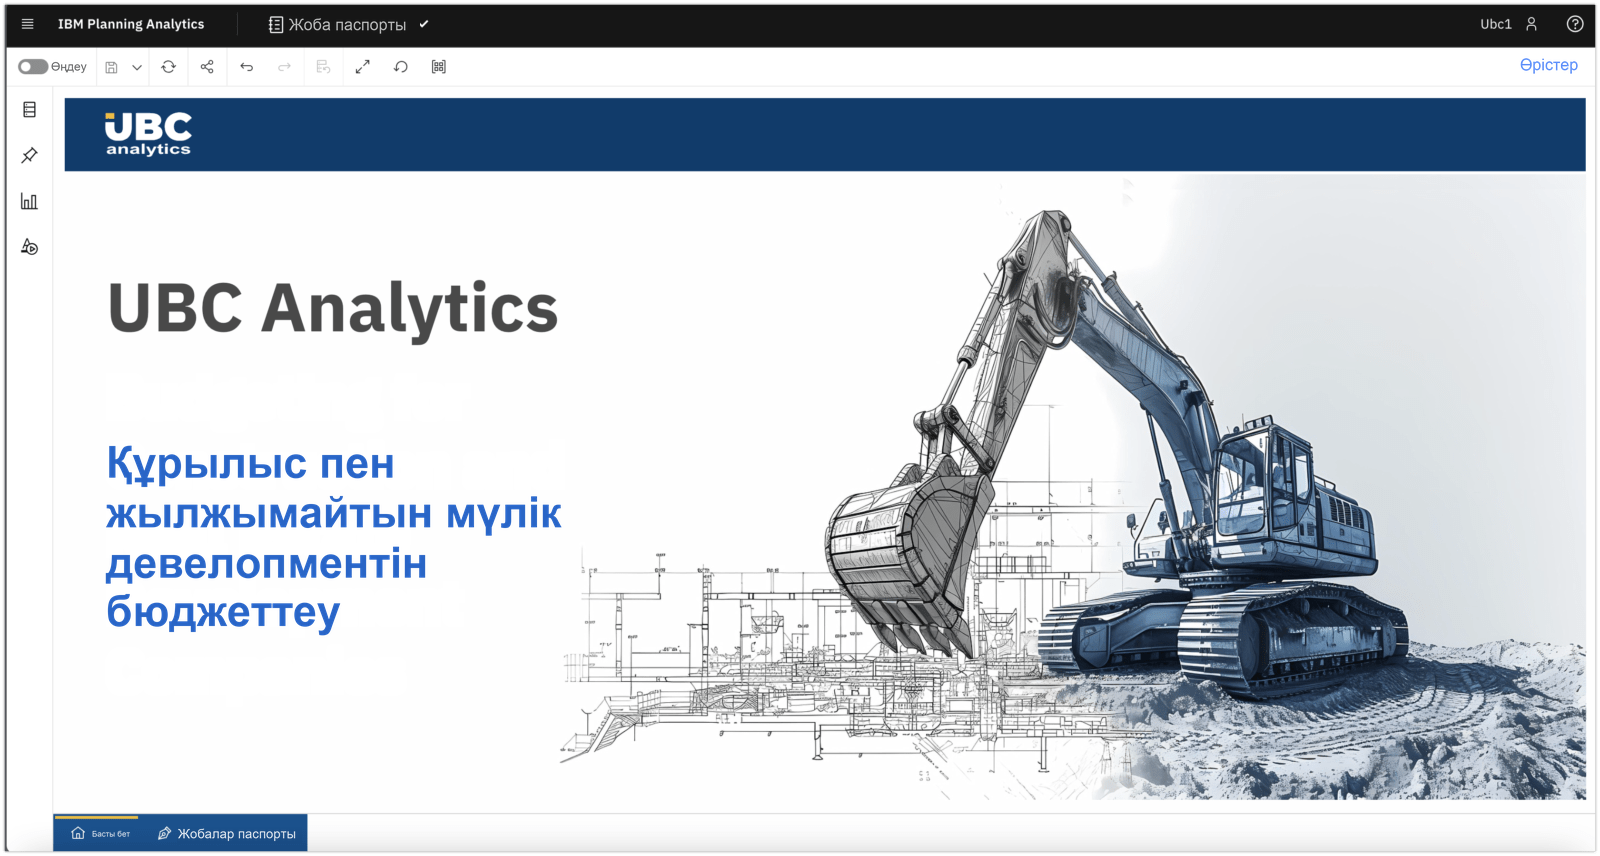Click the Ubc1 username label
This screenshot has height=856, width=1600.
point(1496,24)
